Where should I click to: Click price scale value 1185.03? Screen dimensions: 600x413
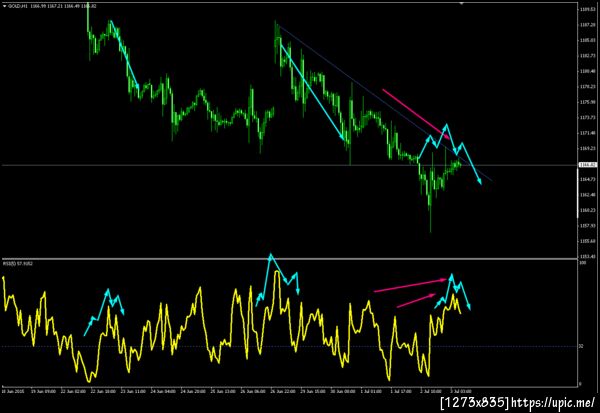[588, 40]
